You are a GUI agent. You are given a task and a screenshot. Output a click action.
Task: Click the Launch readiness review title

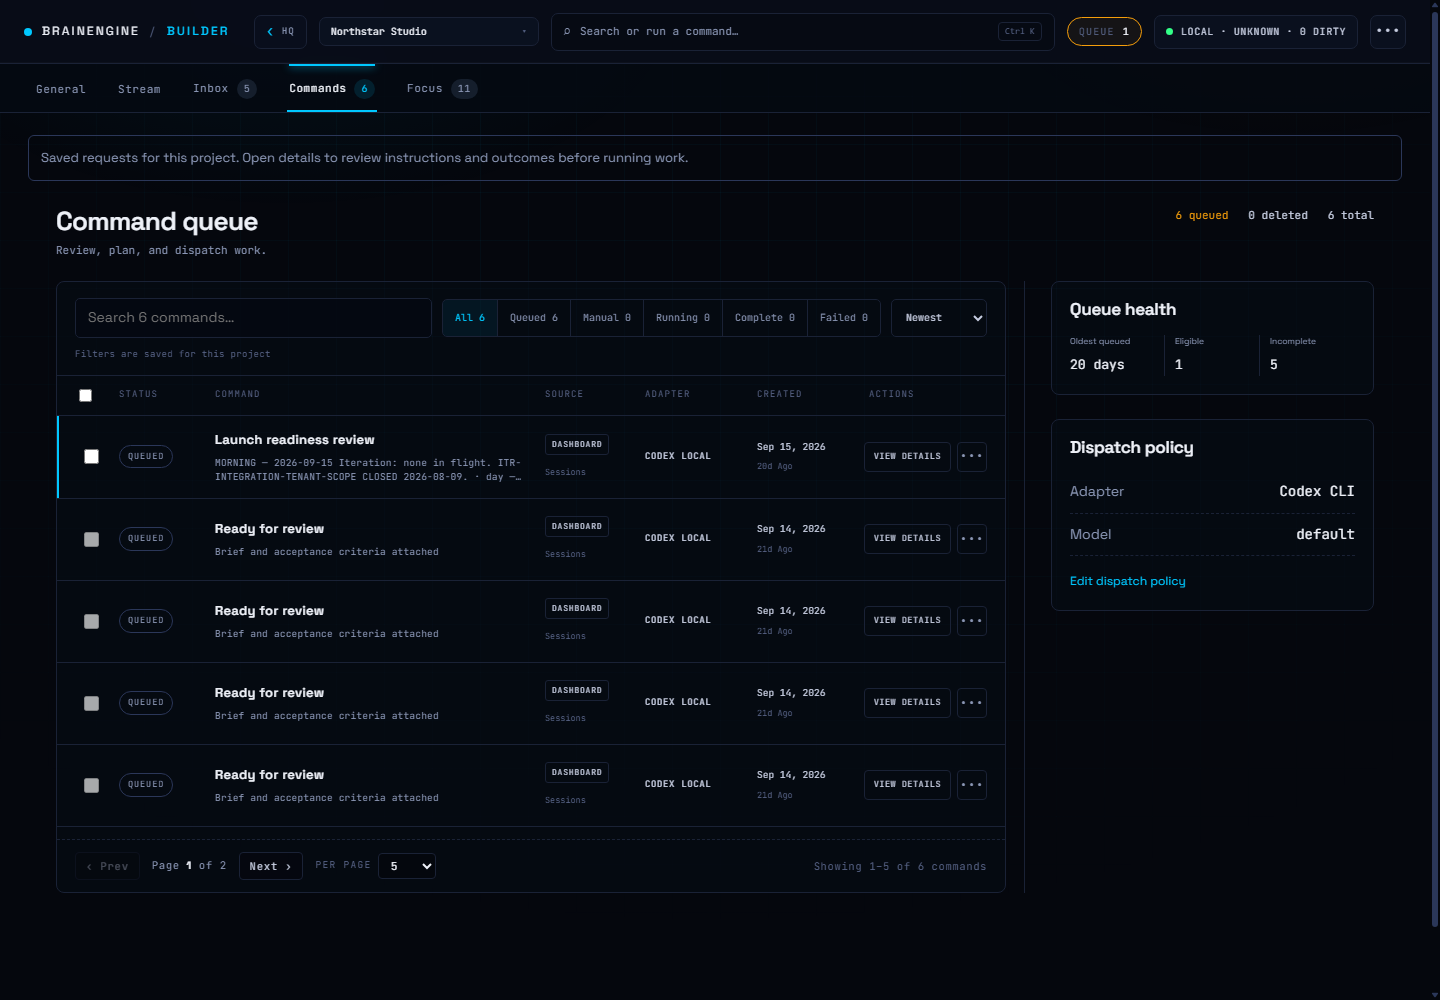tap(294, 440)
